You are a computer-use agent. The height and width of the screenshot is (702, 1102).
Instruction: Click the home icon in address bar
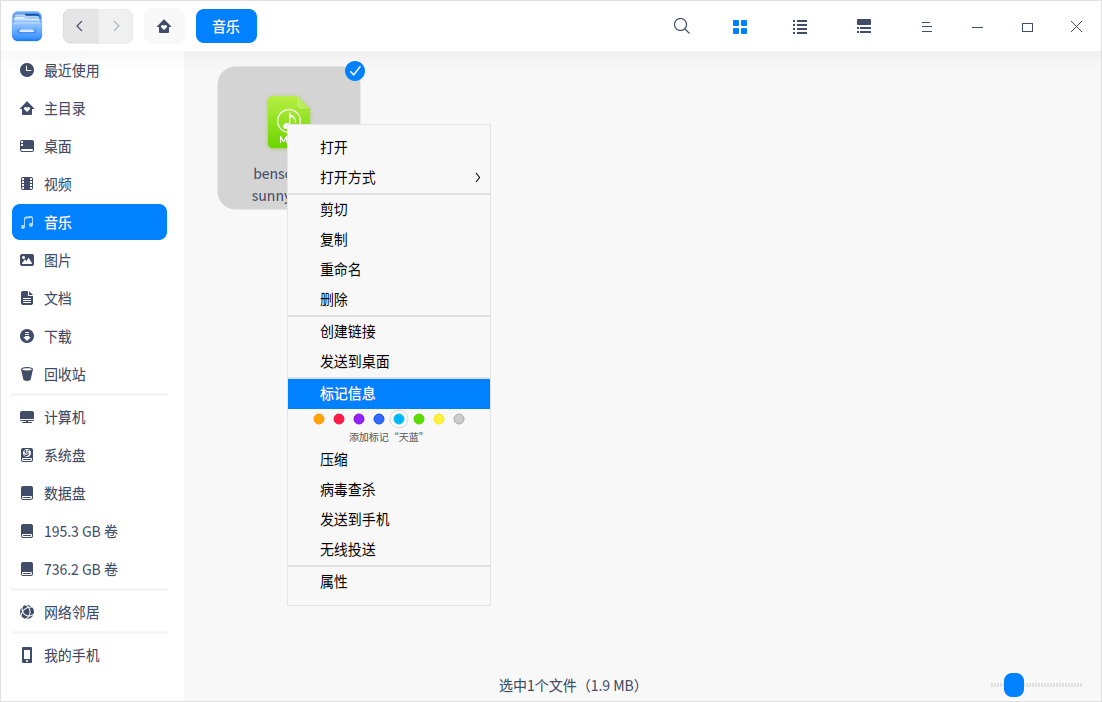click(x=164, y=26)
